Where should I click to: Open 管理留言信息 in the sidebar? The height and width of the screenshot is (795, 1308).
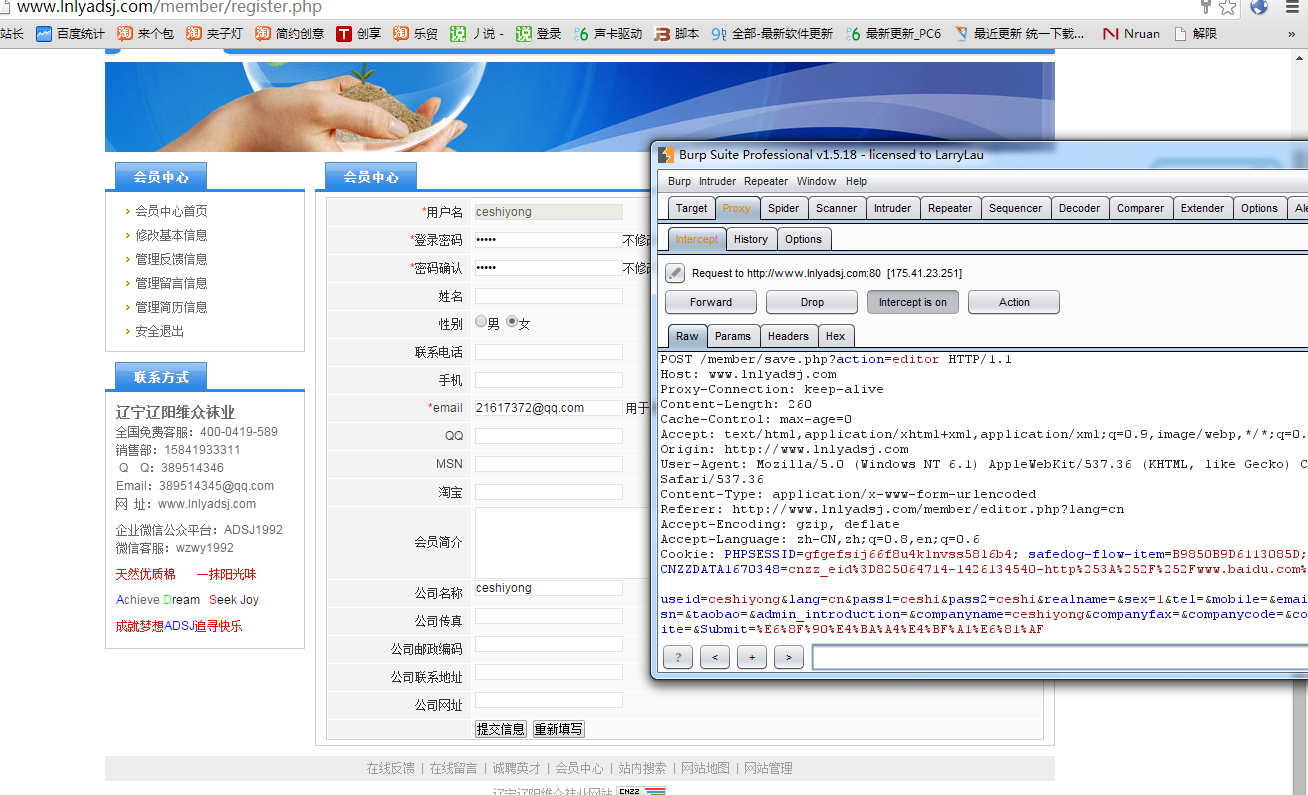(x=171, y=283)
